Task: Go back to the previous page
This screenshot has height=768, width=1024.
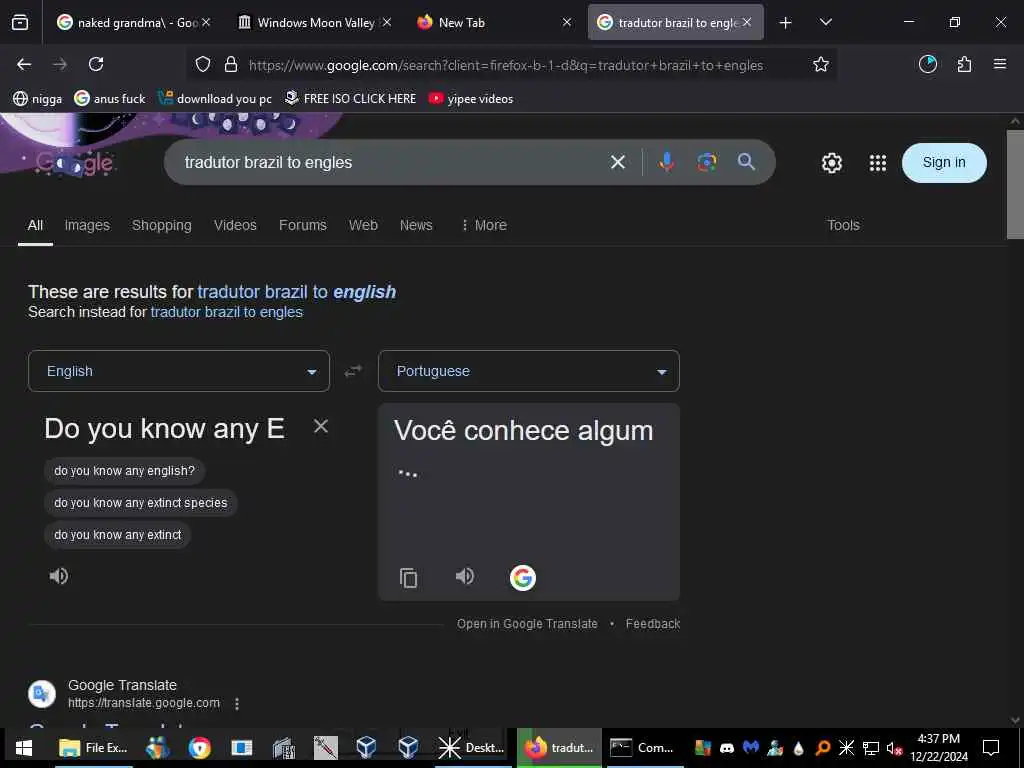Action: [x=24, y=64]
